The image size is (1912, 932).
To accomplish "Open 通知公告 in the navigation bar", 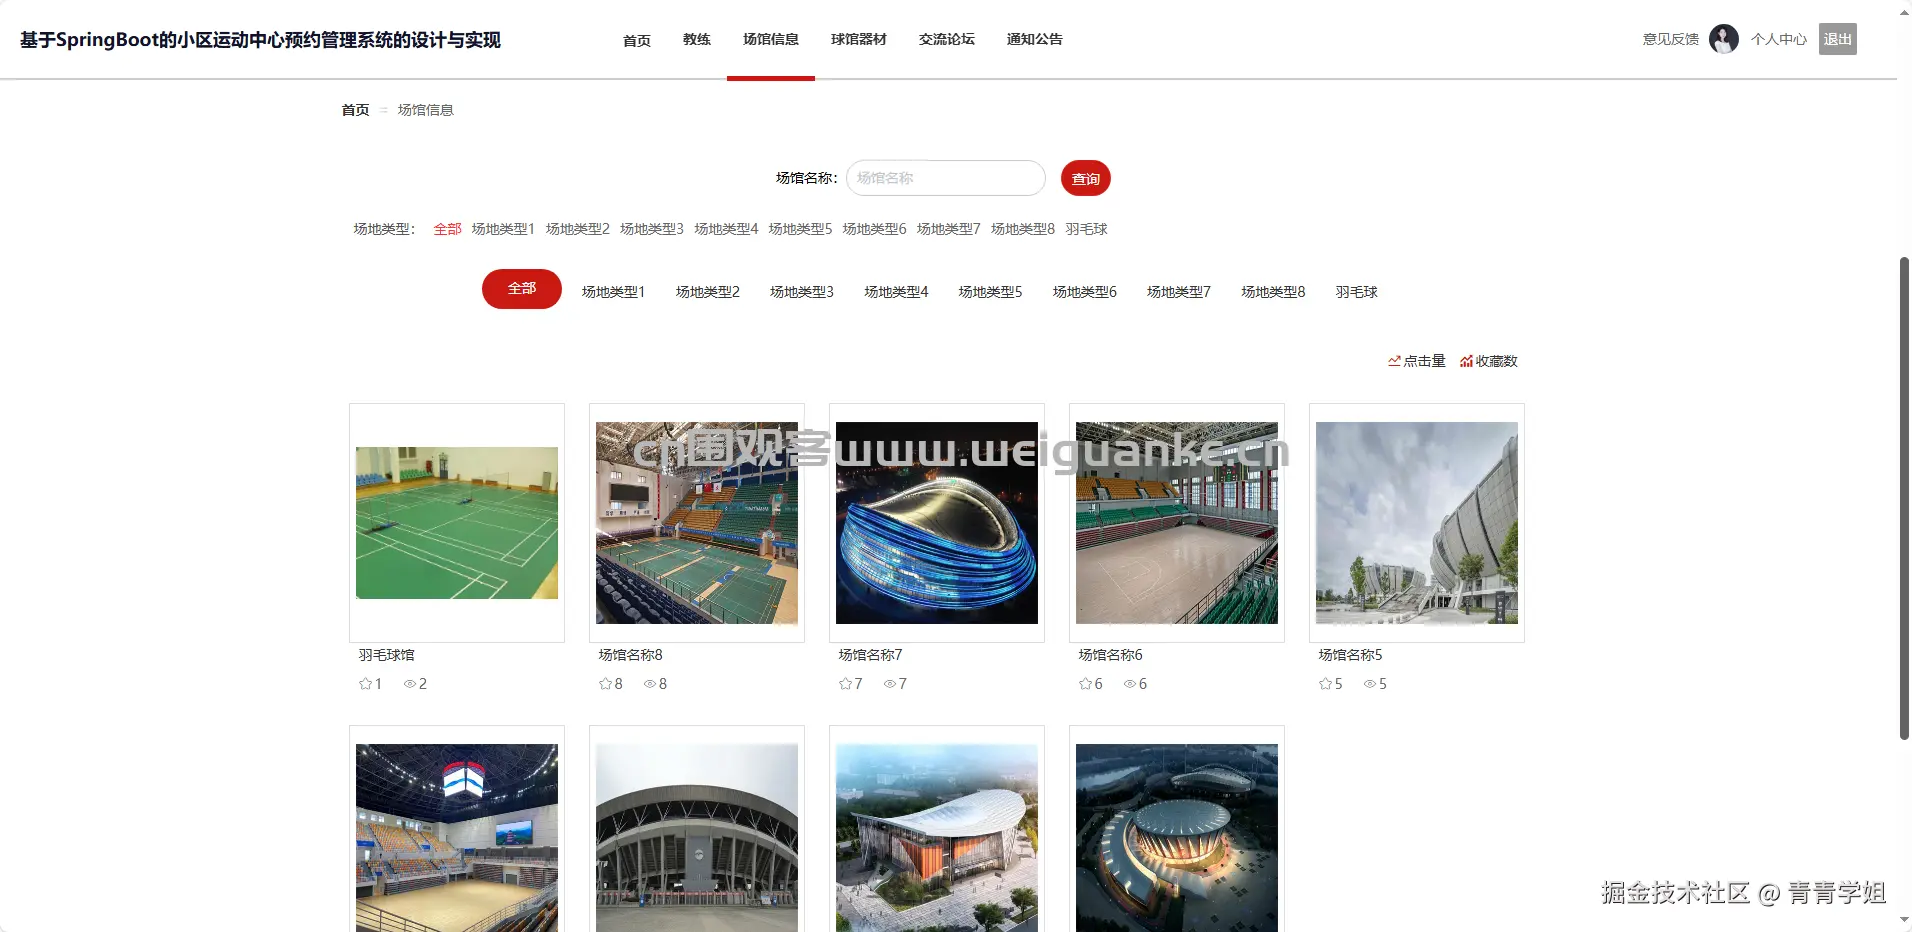I will click(x=1035, y=40).
